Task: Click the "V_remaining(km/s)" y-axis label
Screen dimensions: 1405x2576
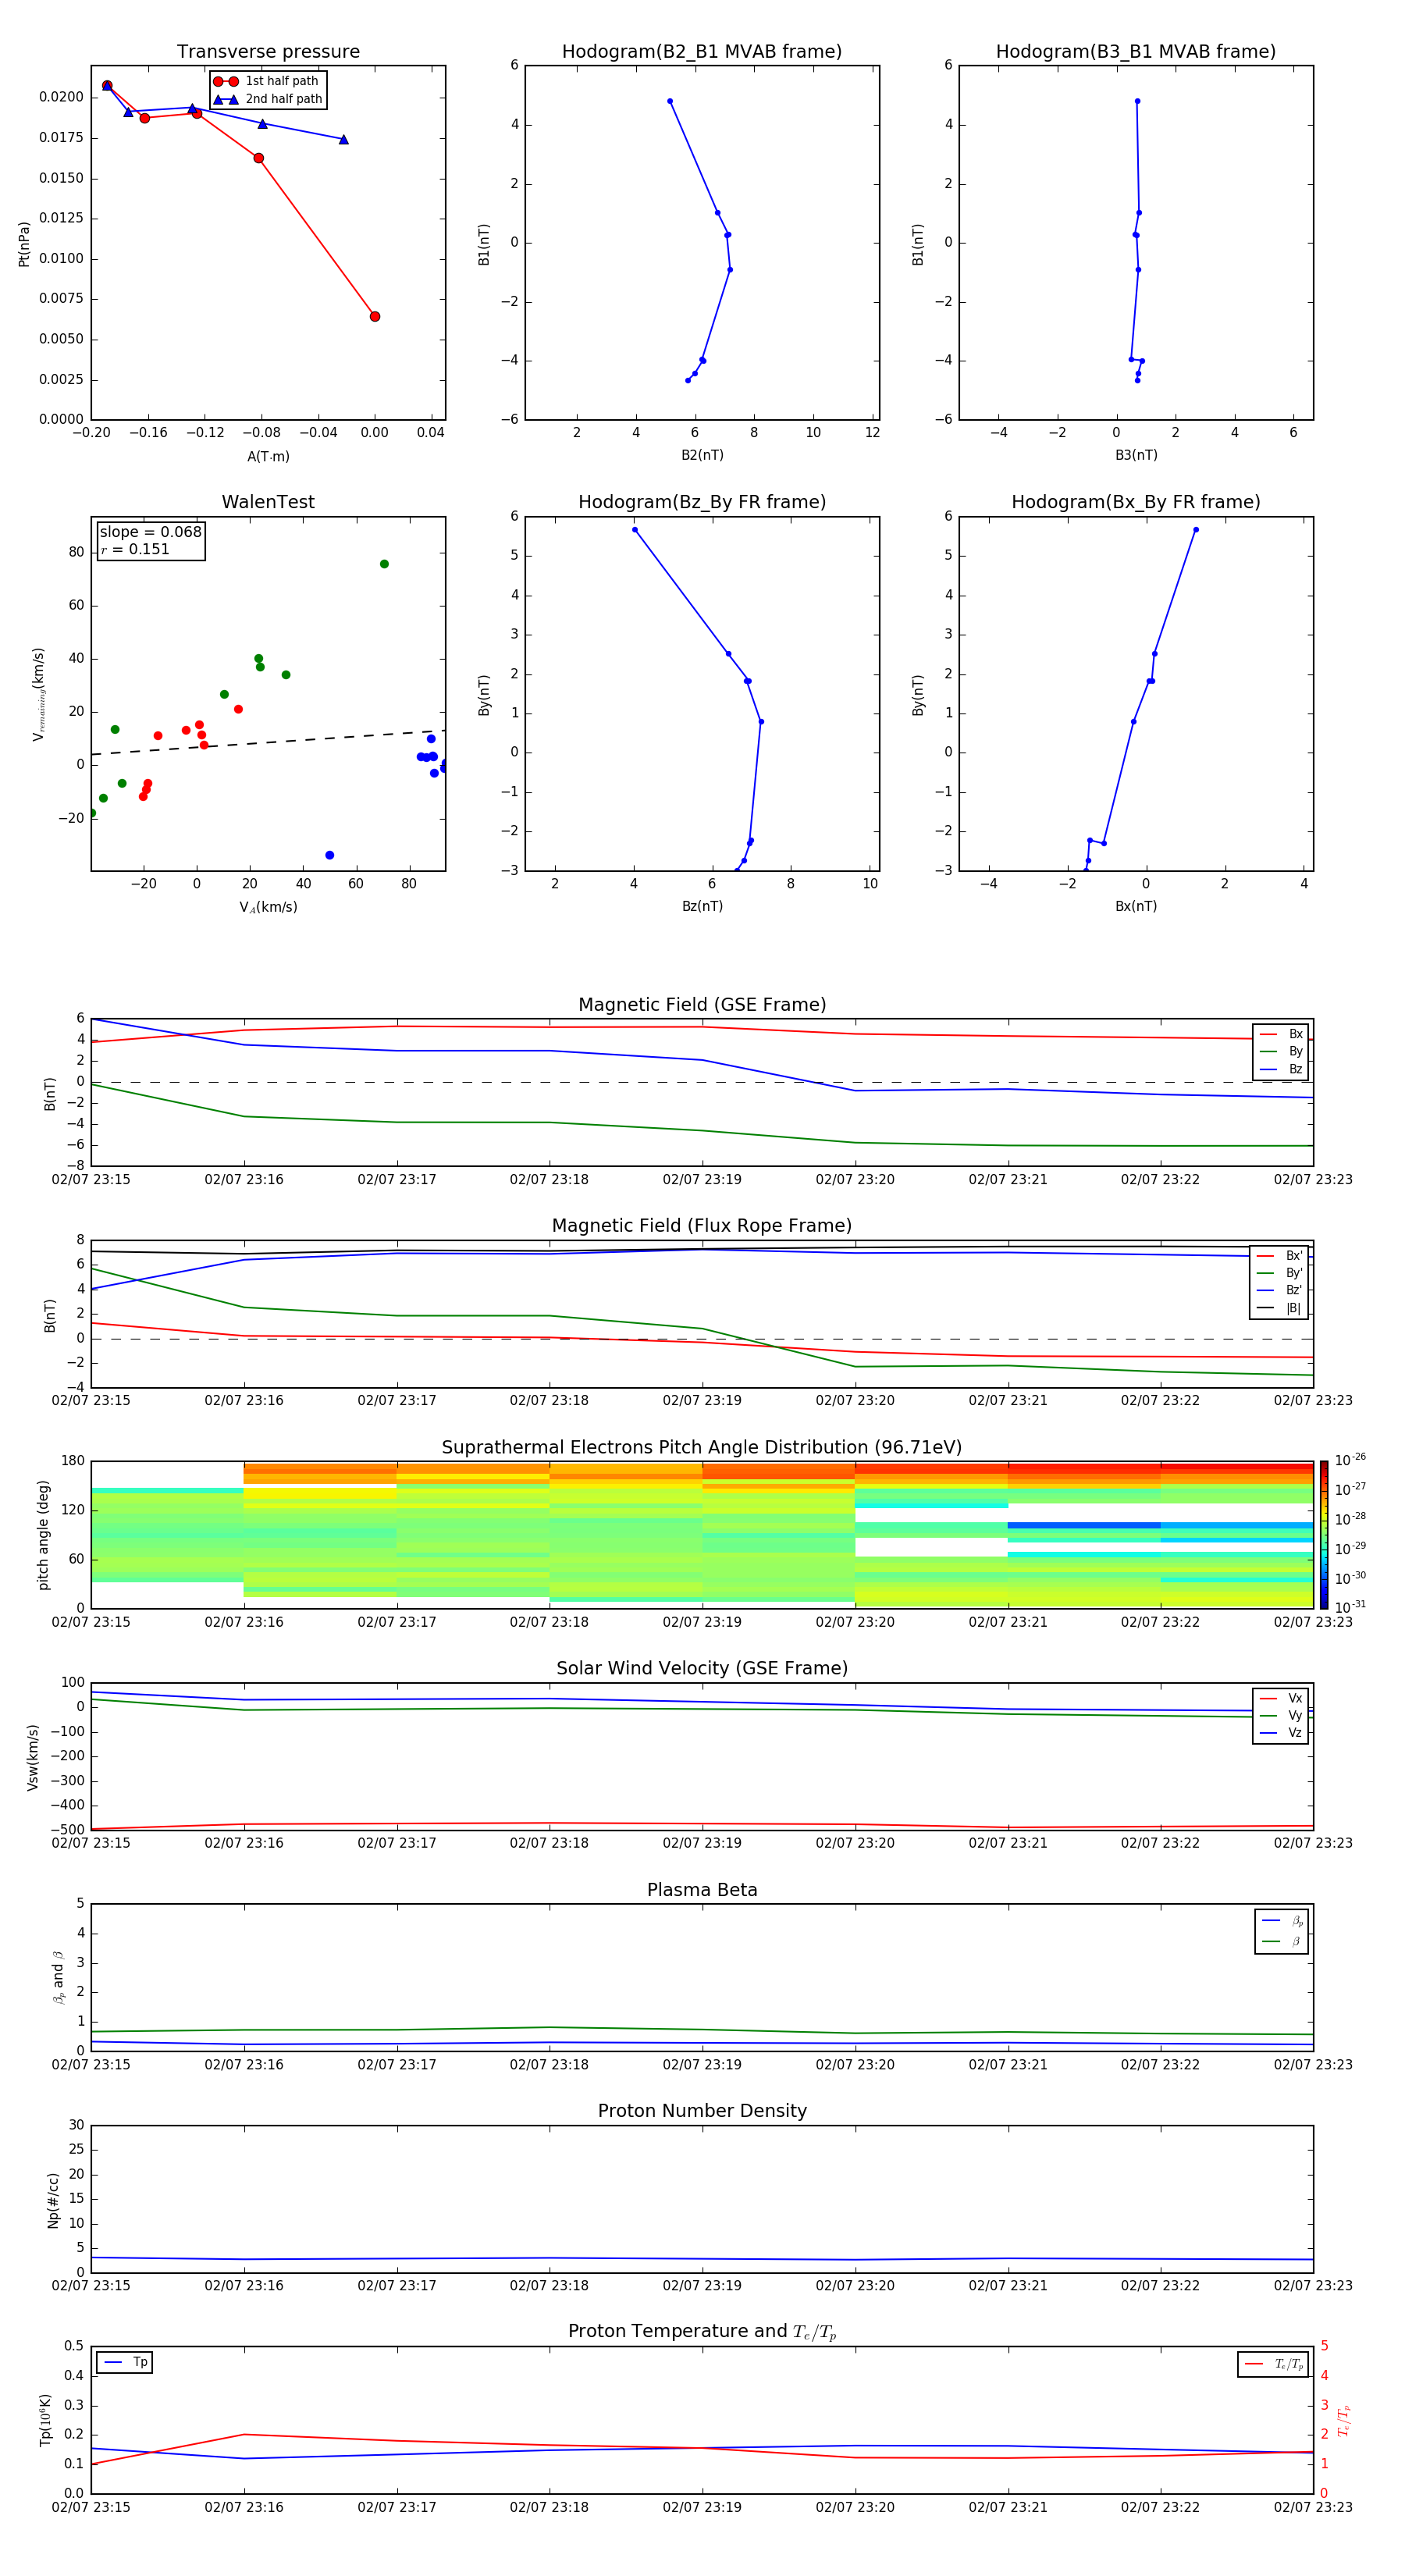Action: click(x=38, y=694)
